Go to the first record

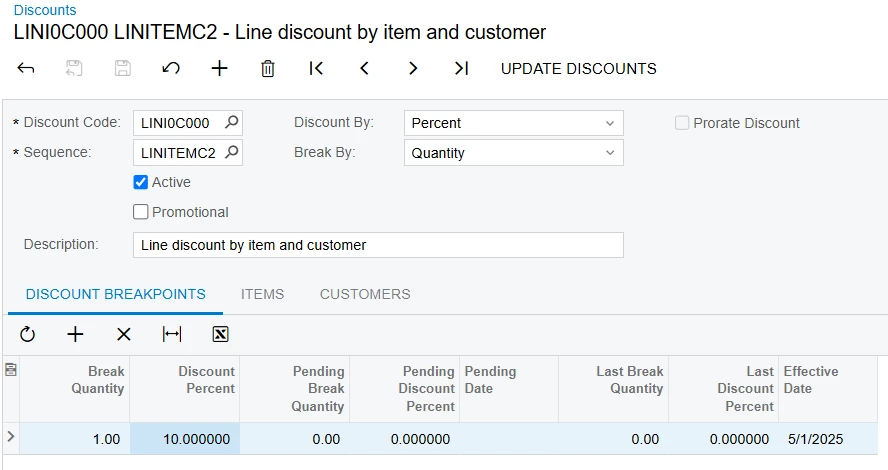point(316,69)
